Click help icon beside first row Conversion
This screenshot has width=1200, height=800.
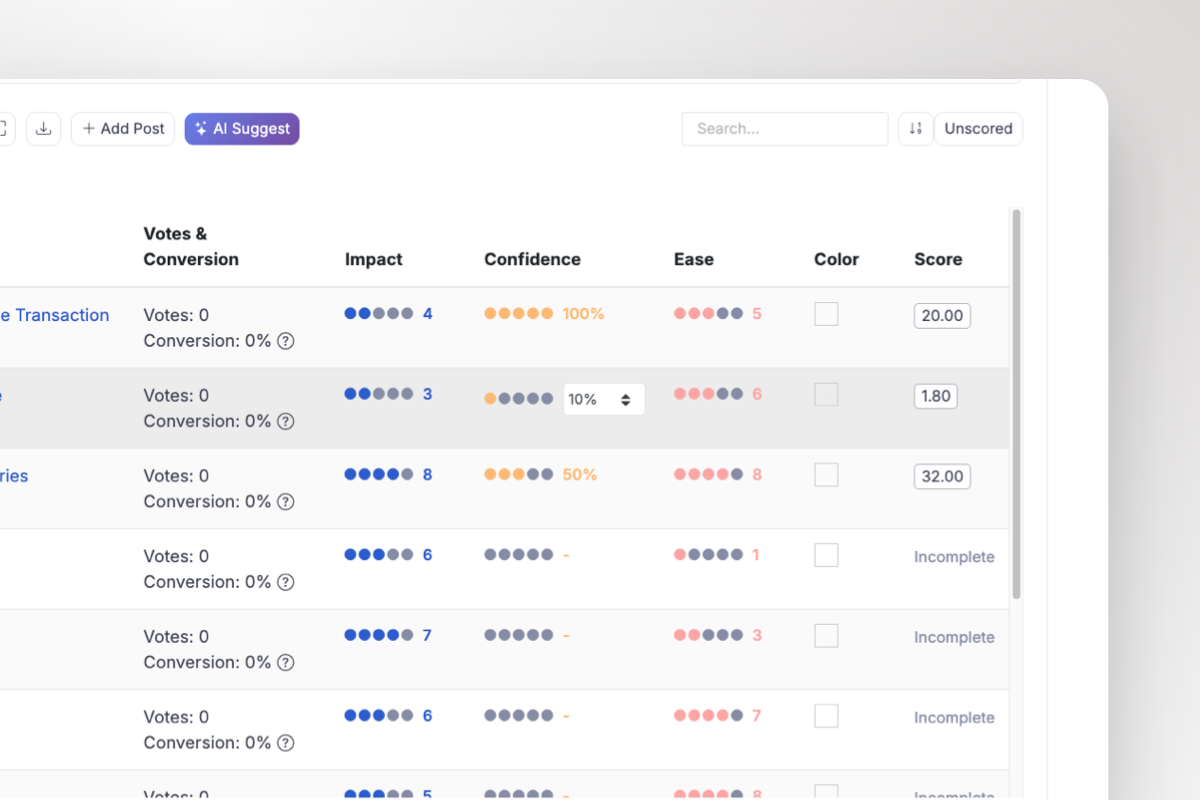click(x=286, y=341)
